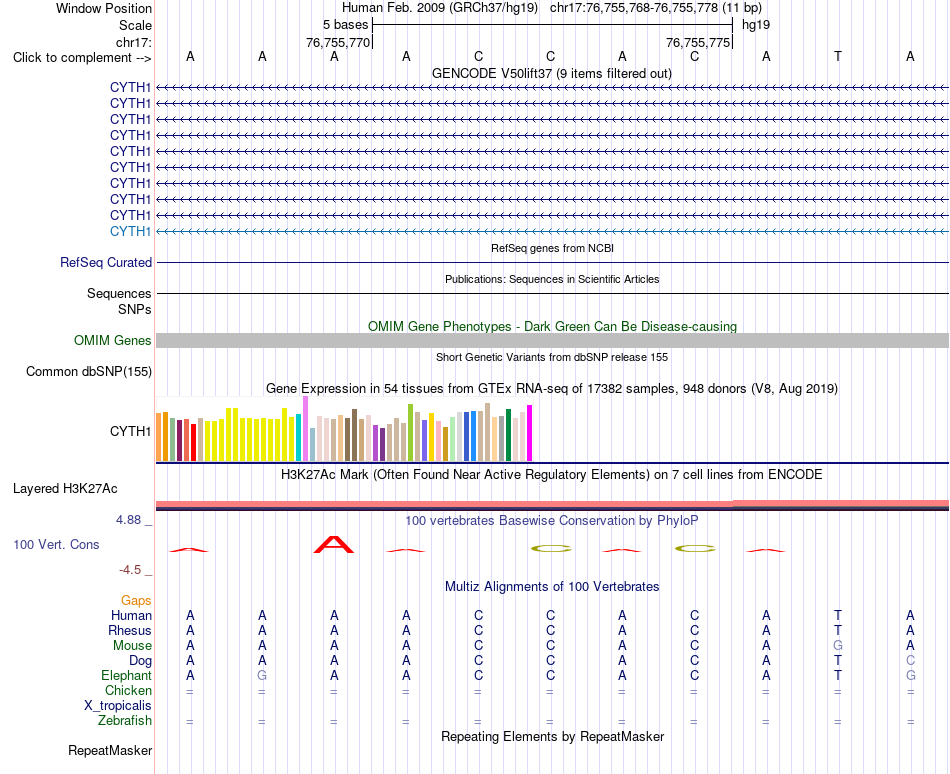This screenshot has width=950, height=774.
Task: Click the 76,755,775 ruler coordinate
Action: tap(698, 42)
